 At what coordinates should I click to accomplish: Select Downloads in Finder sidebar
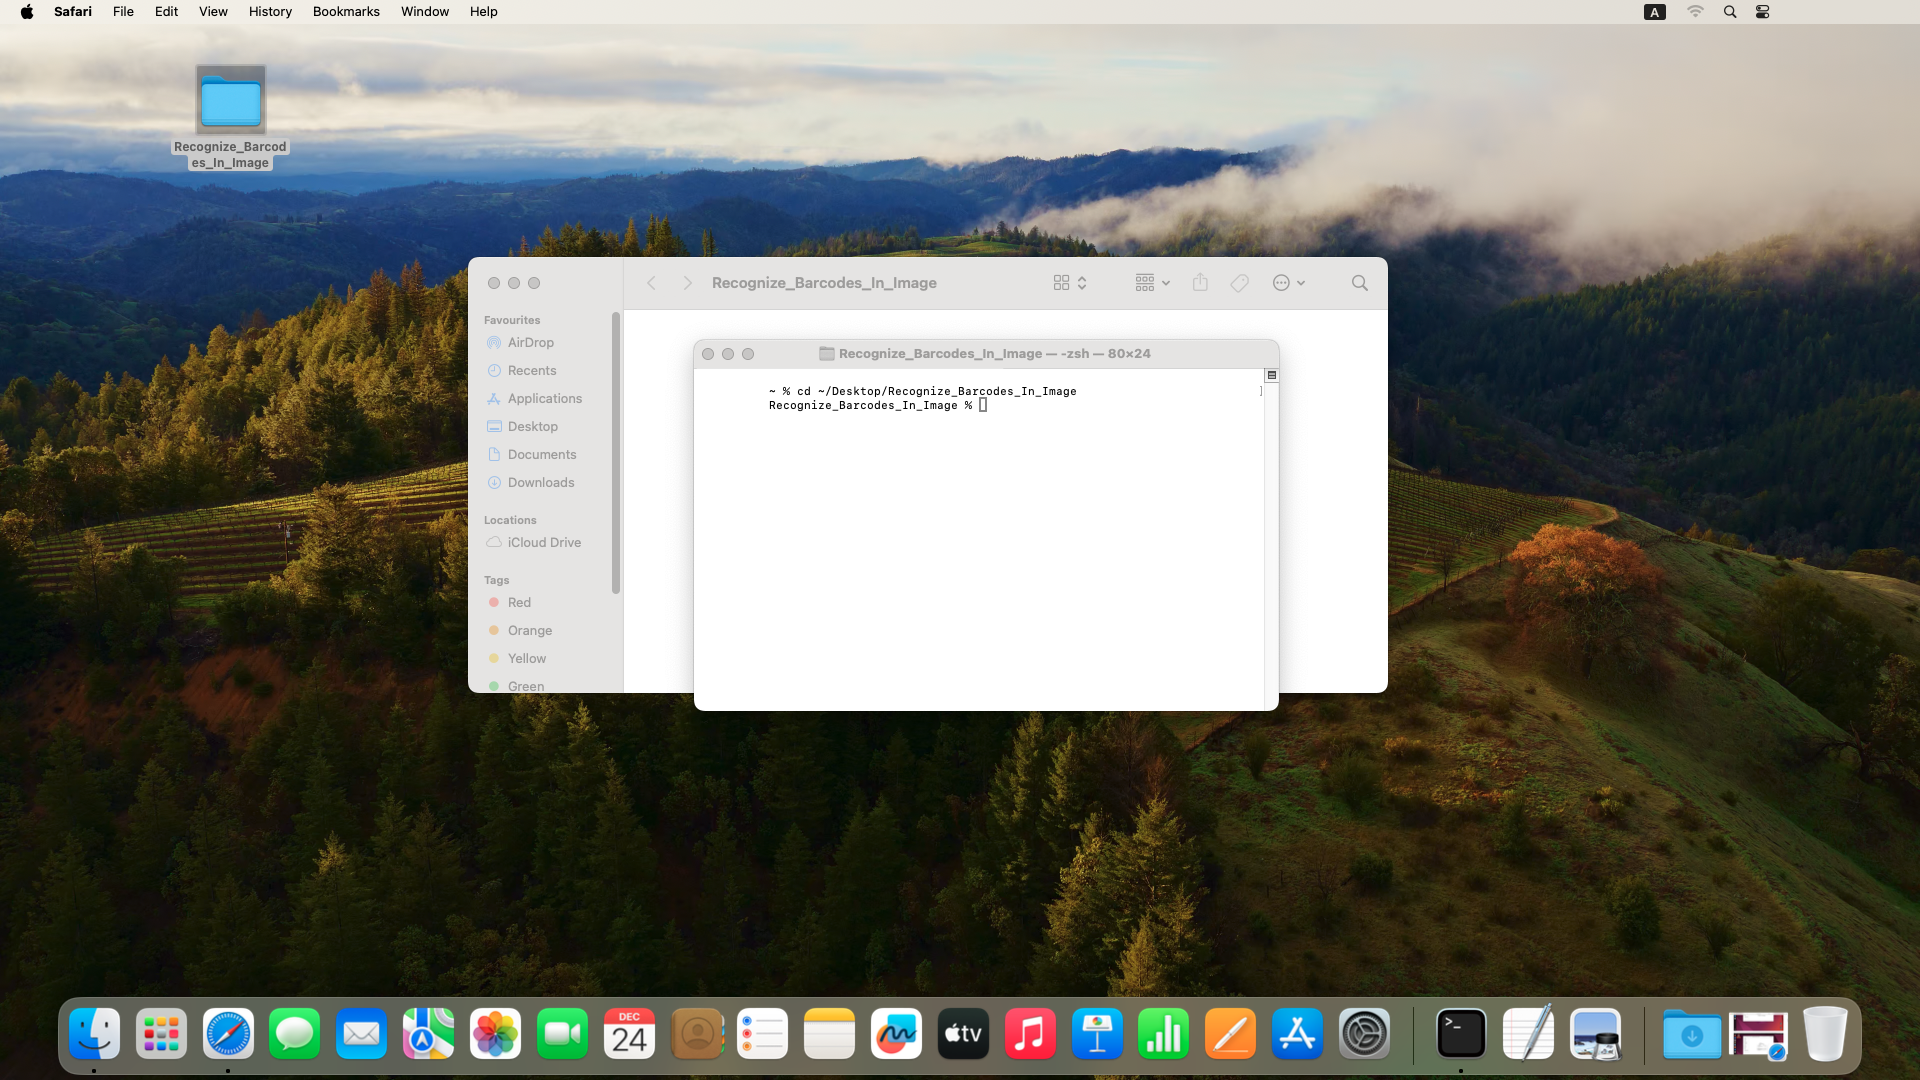[540, 482]
